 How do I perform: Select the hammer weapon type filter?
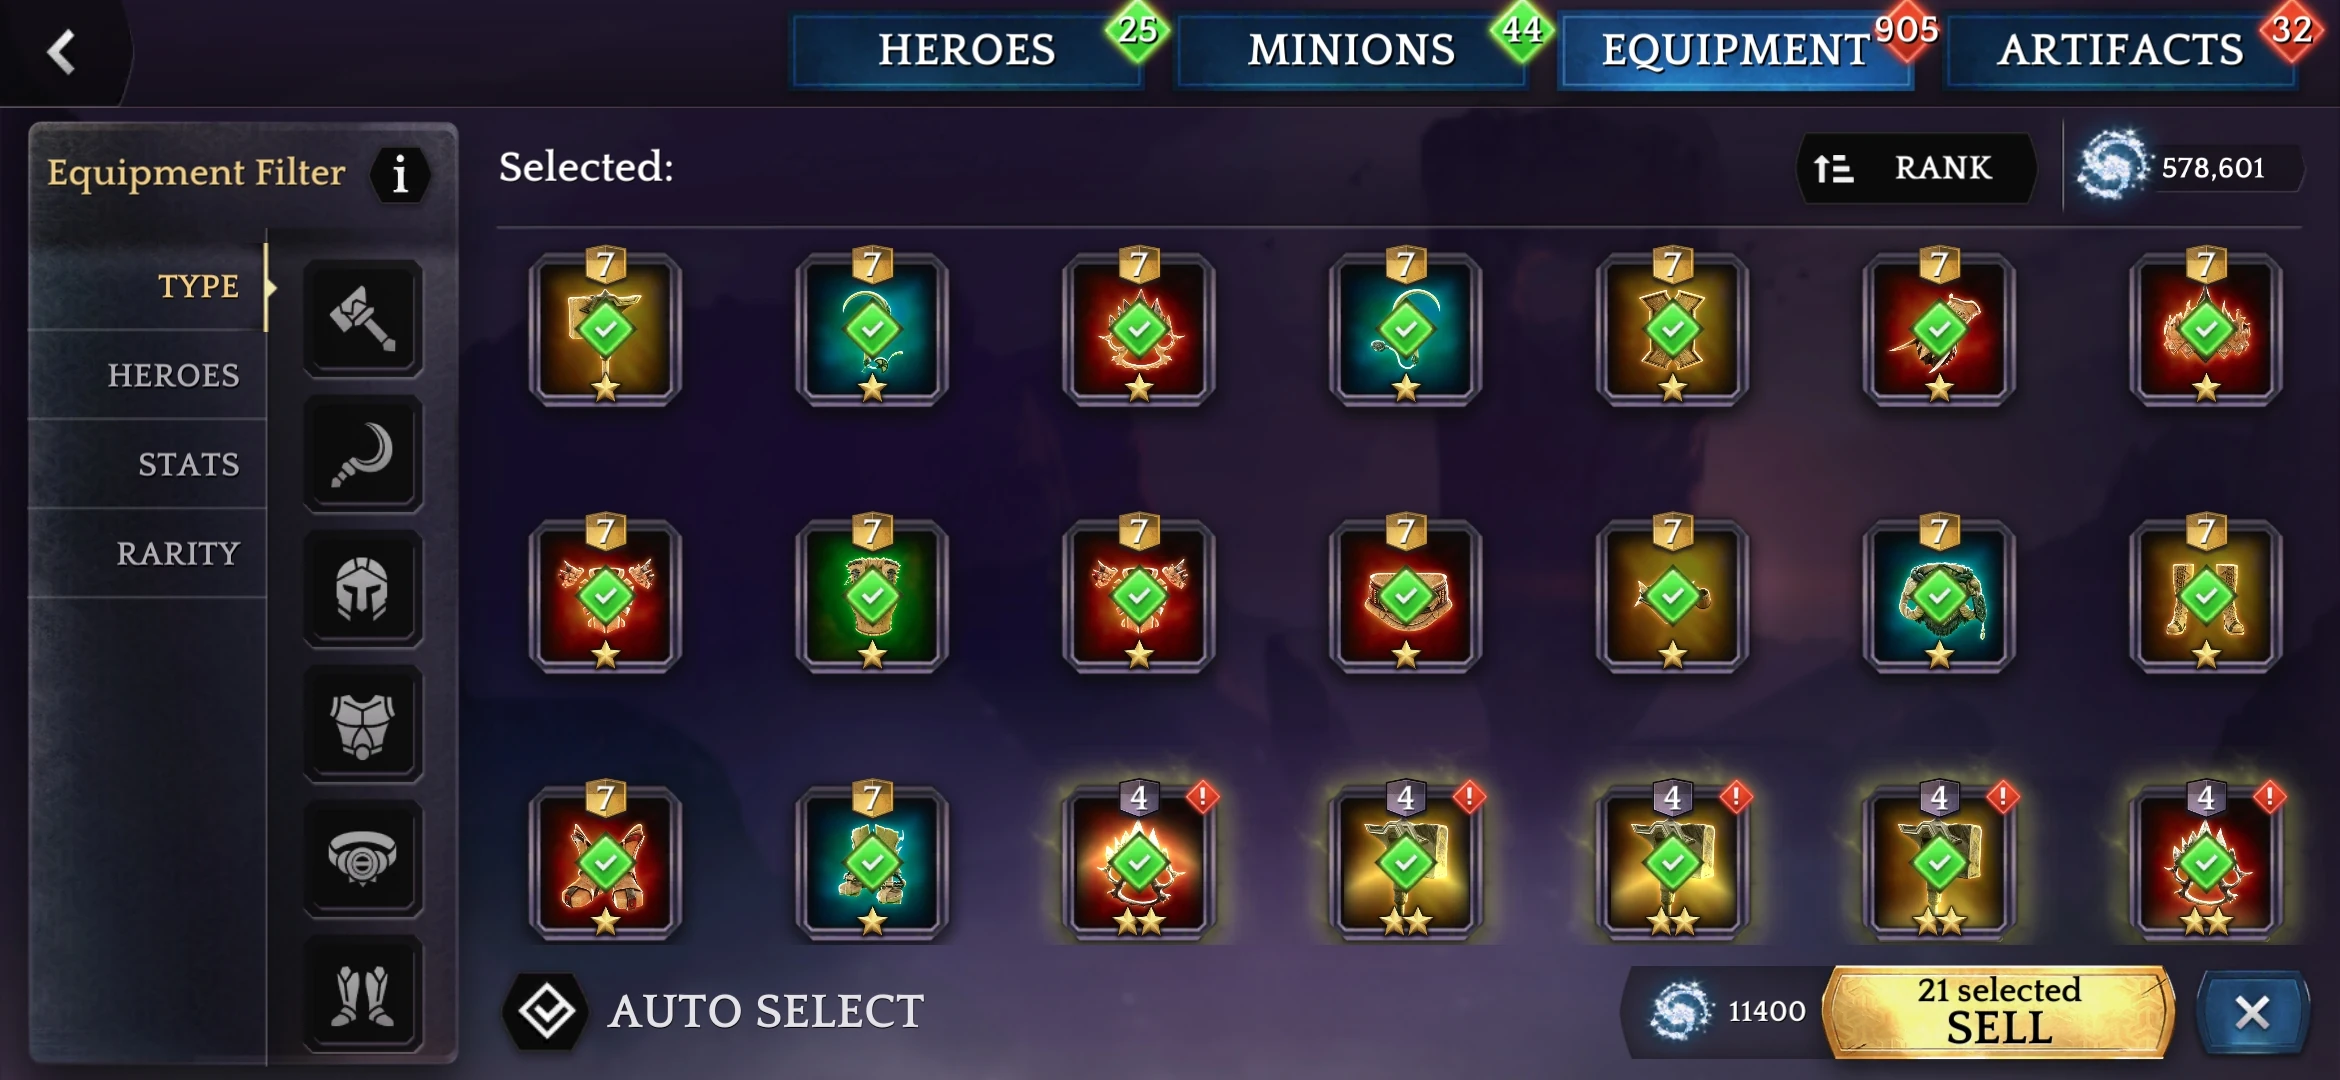363,318
